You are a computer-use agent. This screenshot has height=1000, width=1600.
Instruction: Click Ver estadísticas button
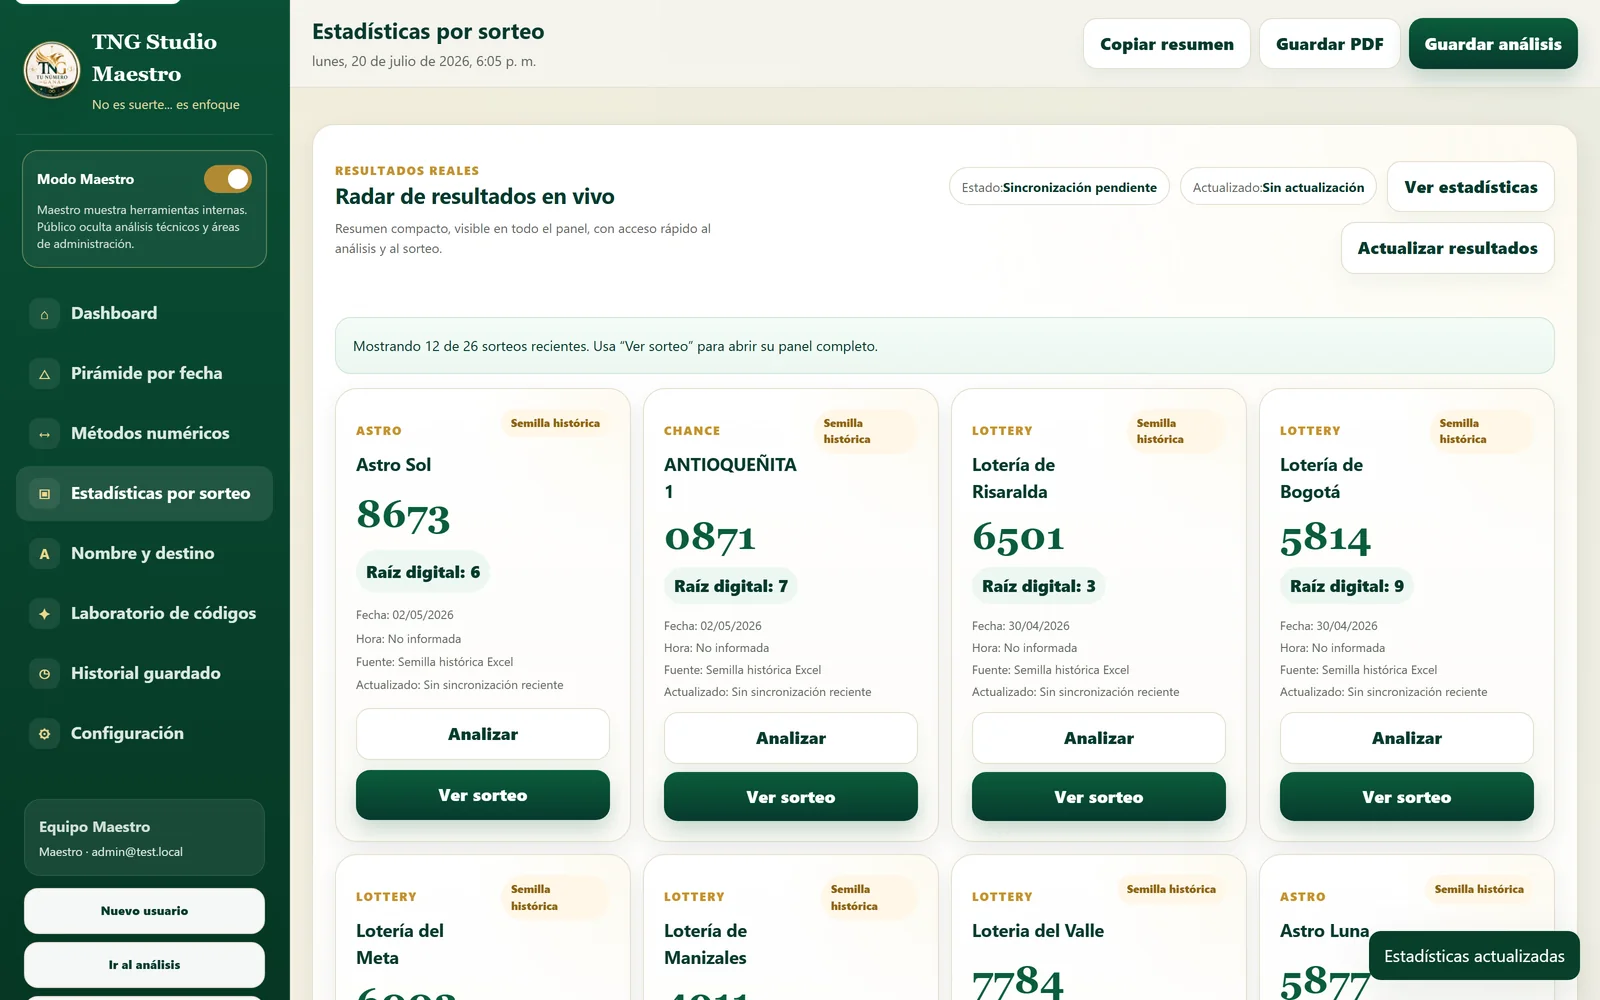1471,187
